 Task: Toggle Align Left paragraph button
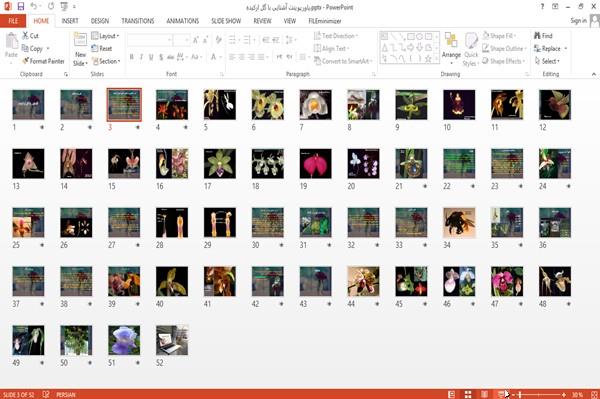tap(232, 57)
